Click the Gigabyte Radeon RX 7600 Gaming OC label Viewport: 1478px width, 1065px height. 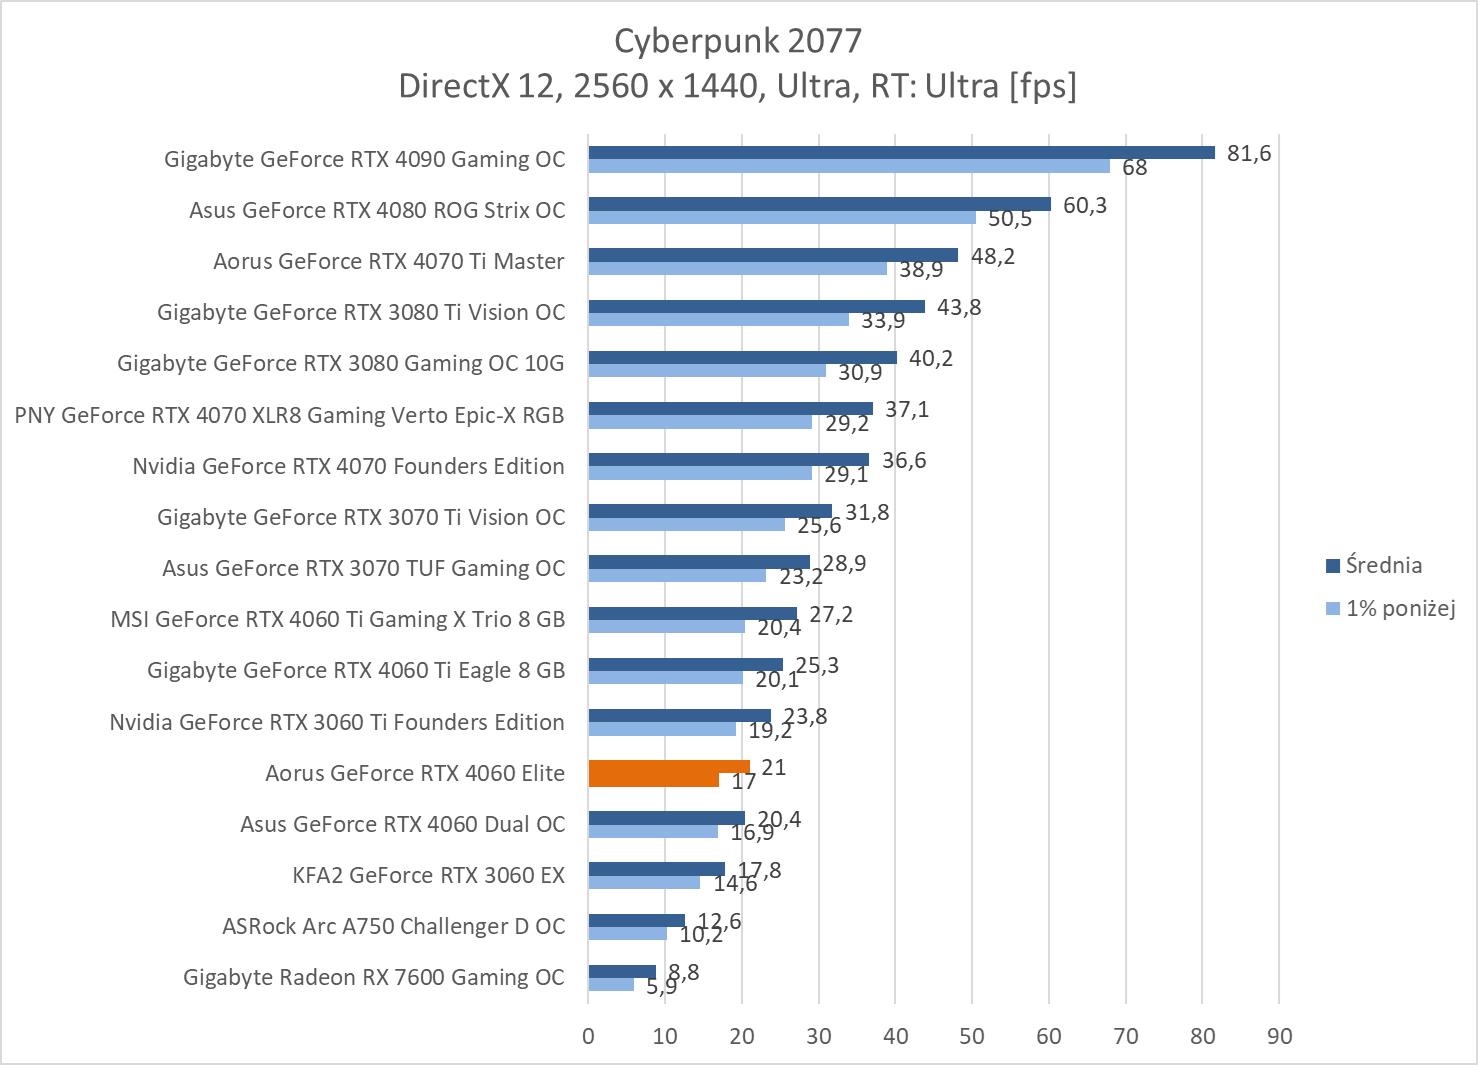coord(373,977)
